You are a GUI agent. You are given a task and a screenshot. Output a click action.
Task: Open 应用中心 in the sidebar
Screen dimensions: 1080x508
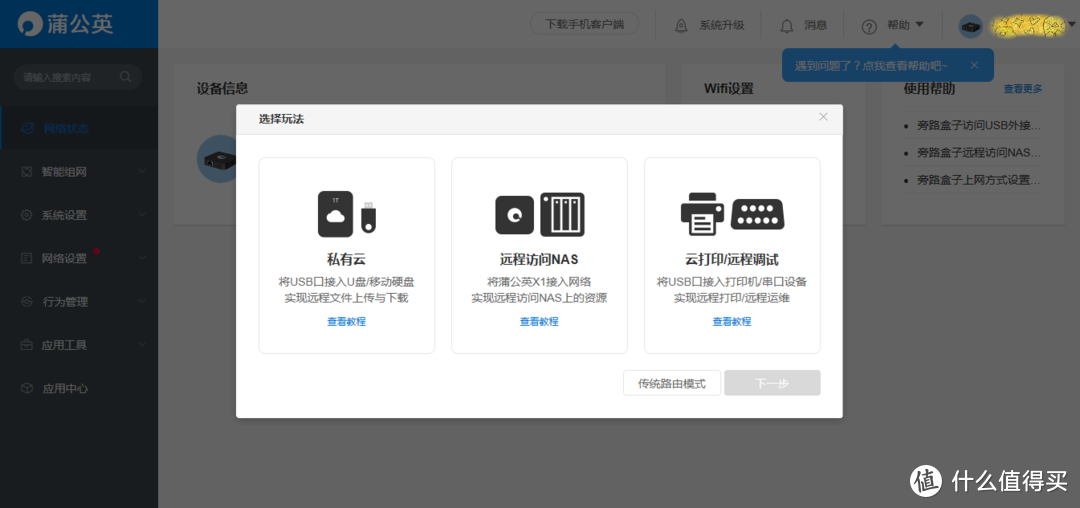coord(65,388)
